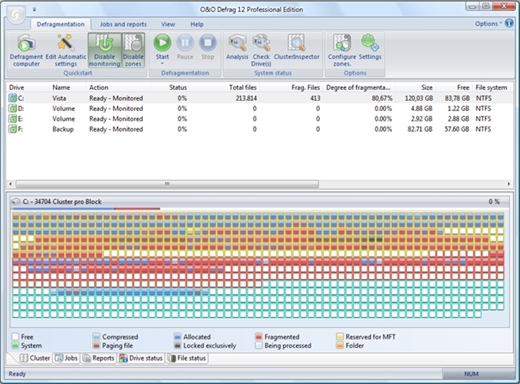Expand the dropdown arrow under Start
The width and height of the screenshot is (520, 384).
tap(162, 64)
